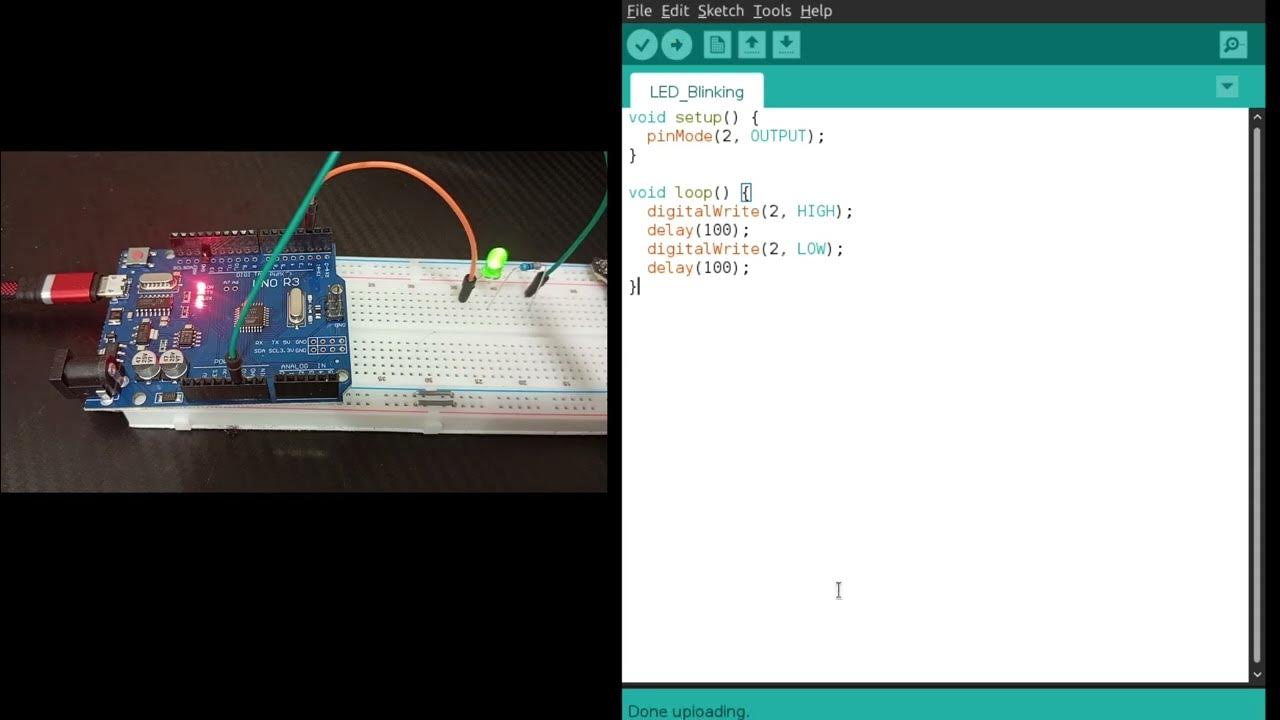Image resolution: width=1280 pixels, height=720 pixels.
Task: Open the Serial Monitor magnifier icon
Action: point(1233,45)
